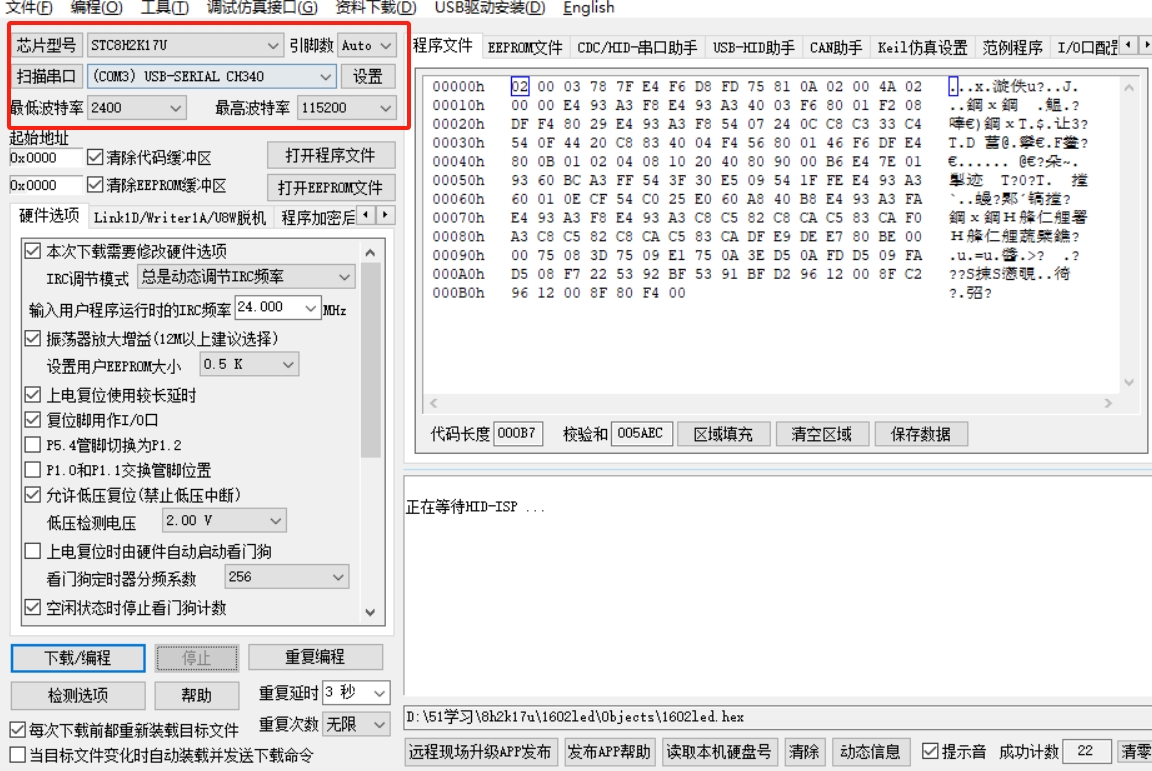Open the 重复延时 3 秒 dropdown

pos(356,692)
